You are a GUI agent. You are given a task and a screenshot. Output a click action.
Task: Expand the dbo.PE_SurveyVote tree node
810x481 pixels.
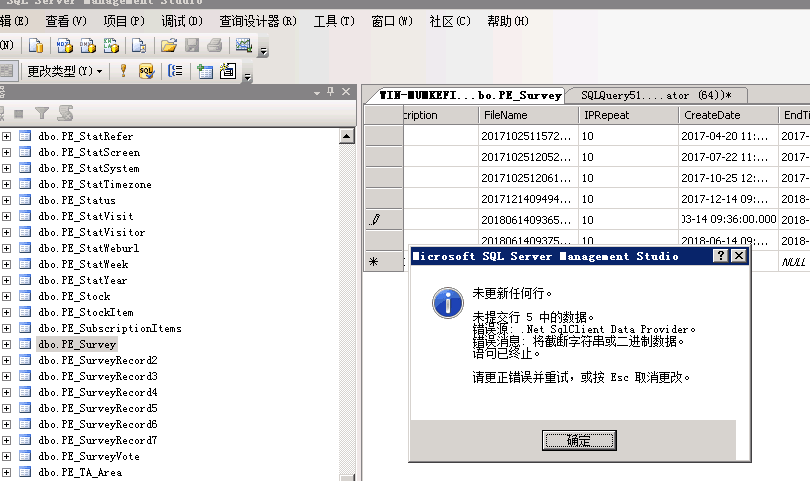point(7,456)
